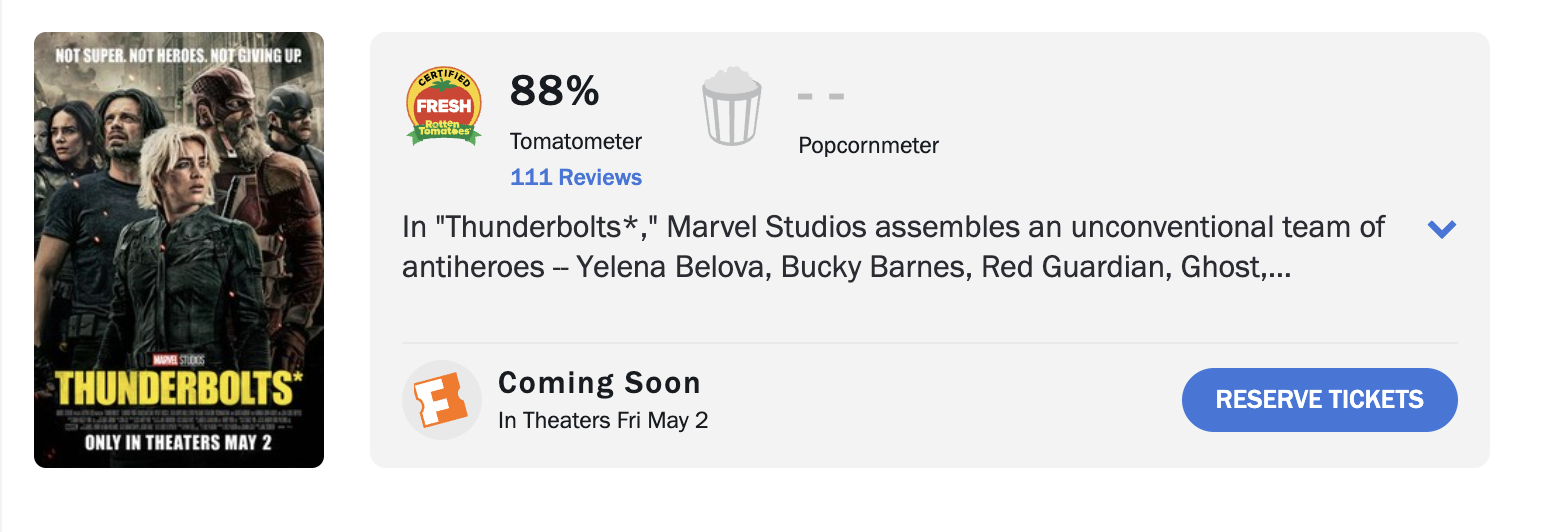Click the blank Popcornmeter score dashes
This screenshot has height=532, width=1568.
click(x=821, y=97)
